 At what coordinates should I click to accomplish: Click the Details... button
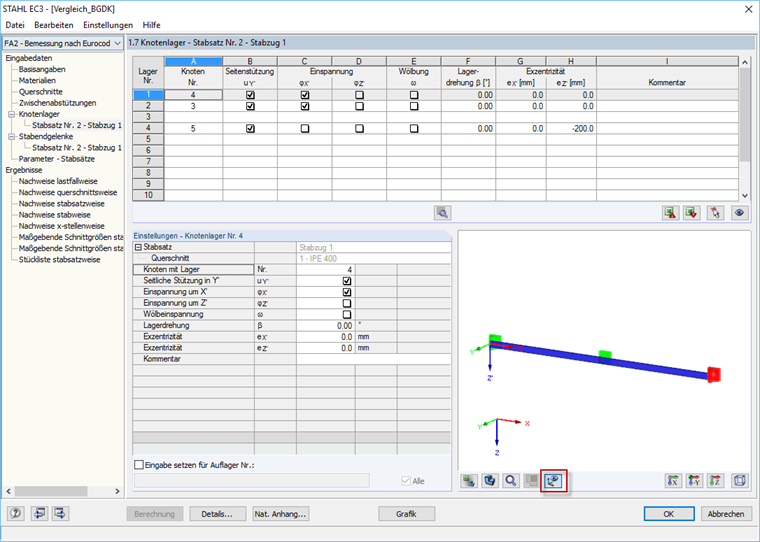click(x=217, y=514)
